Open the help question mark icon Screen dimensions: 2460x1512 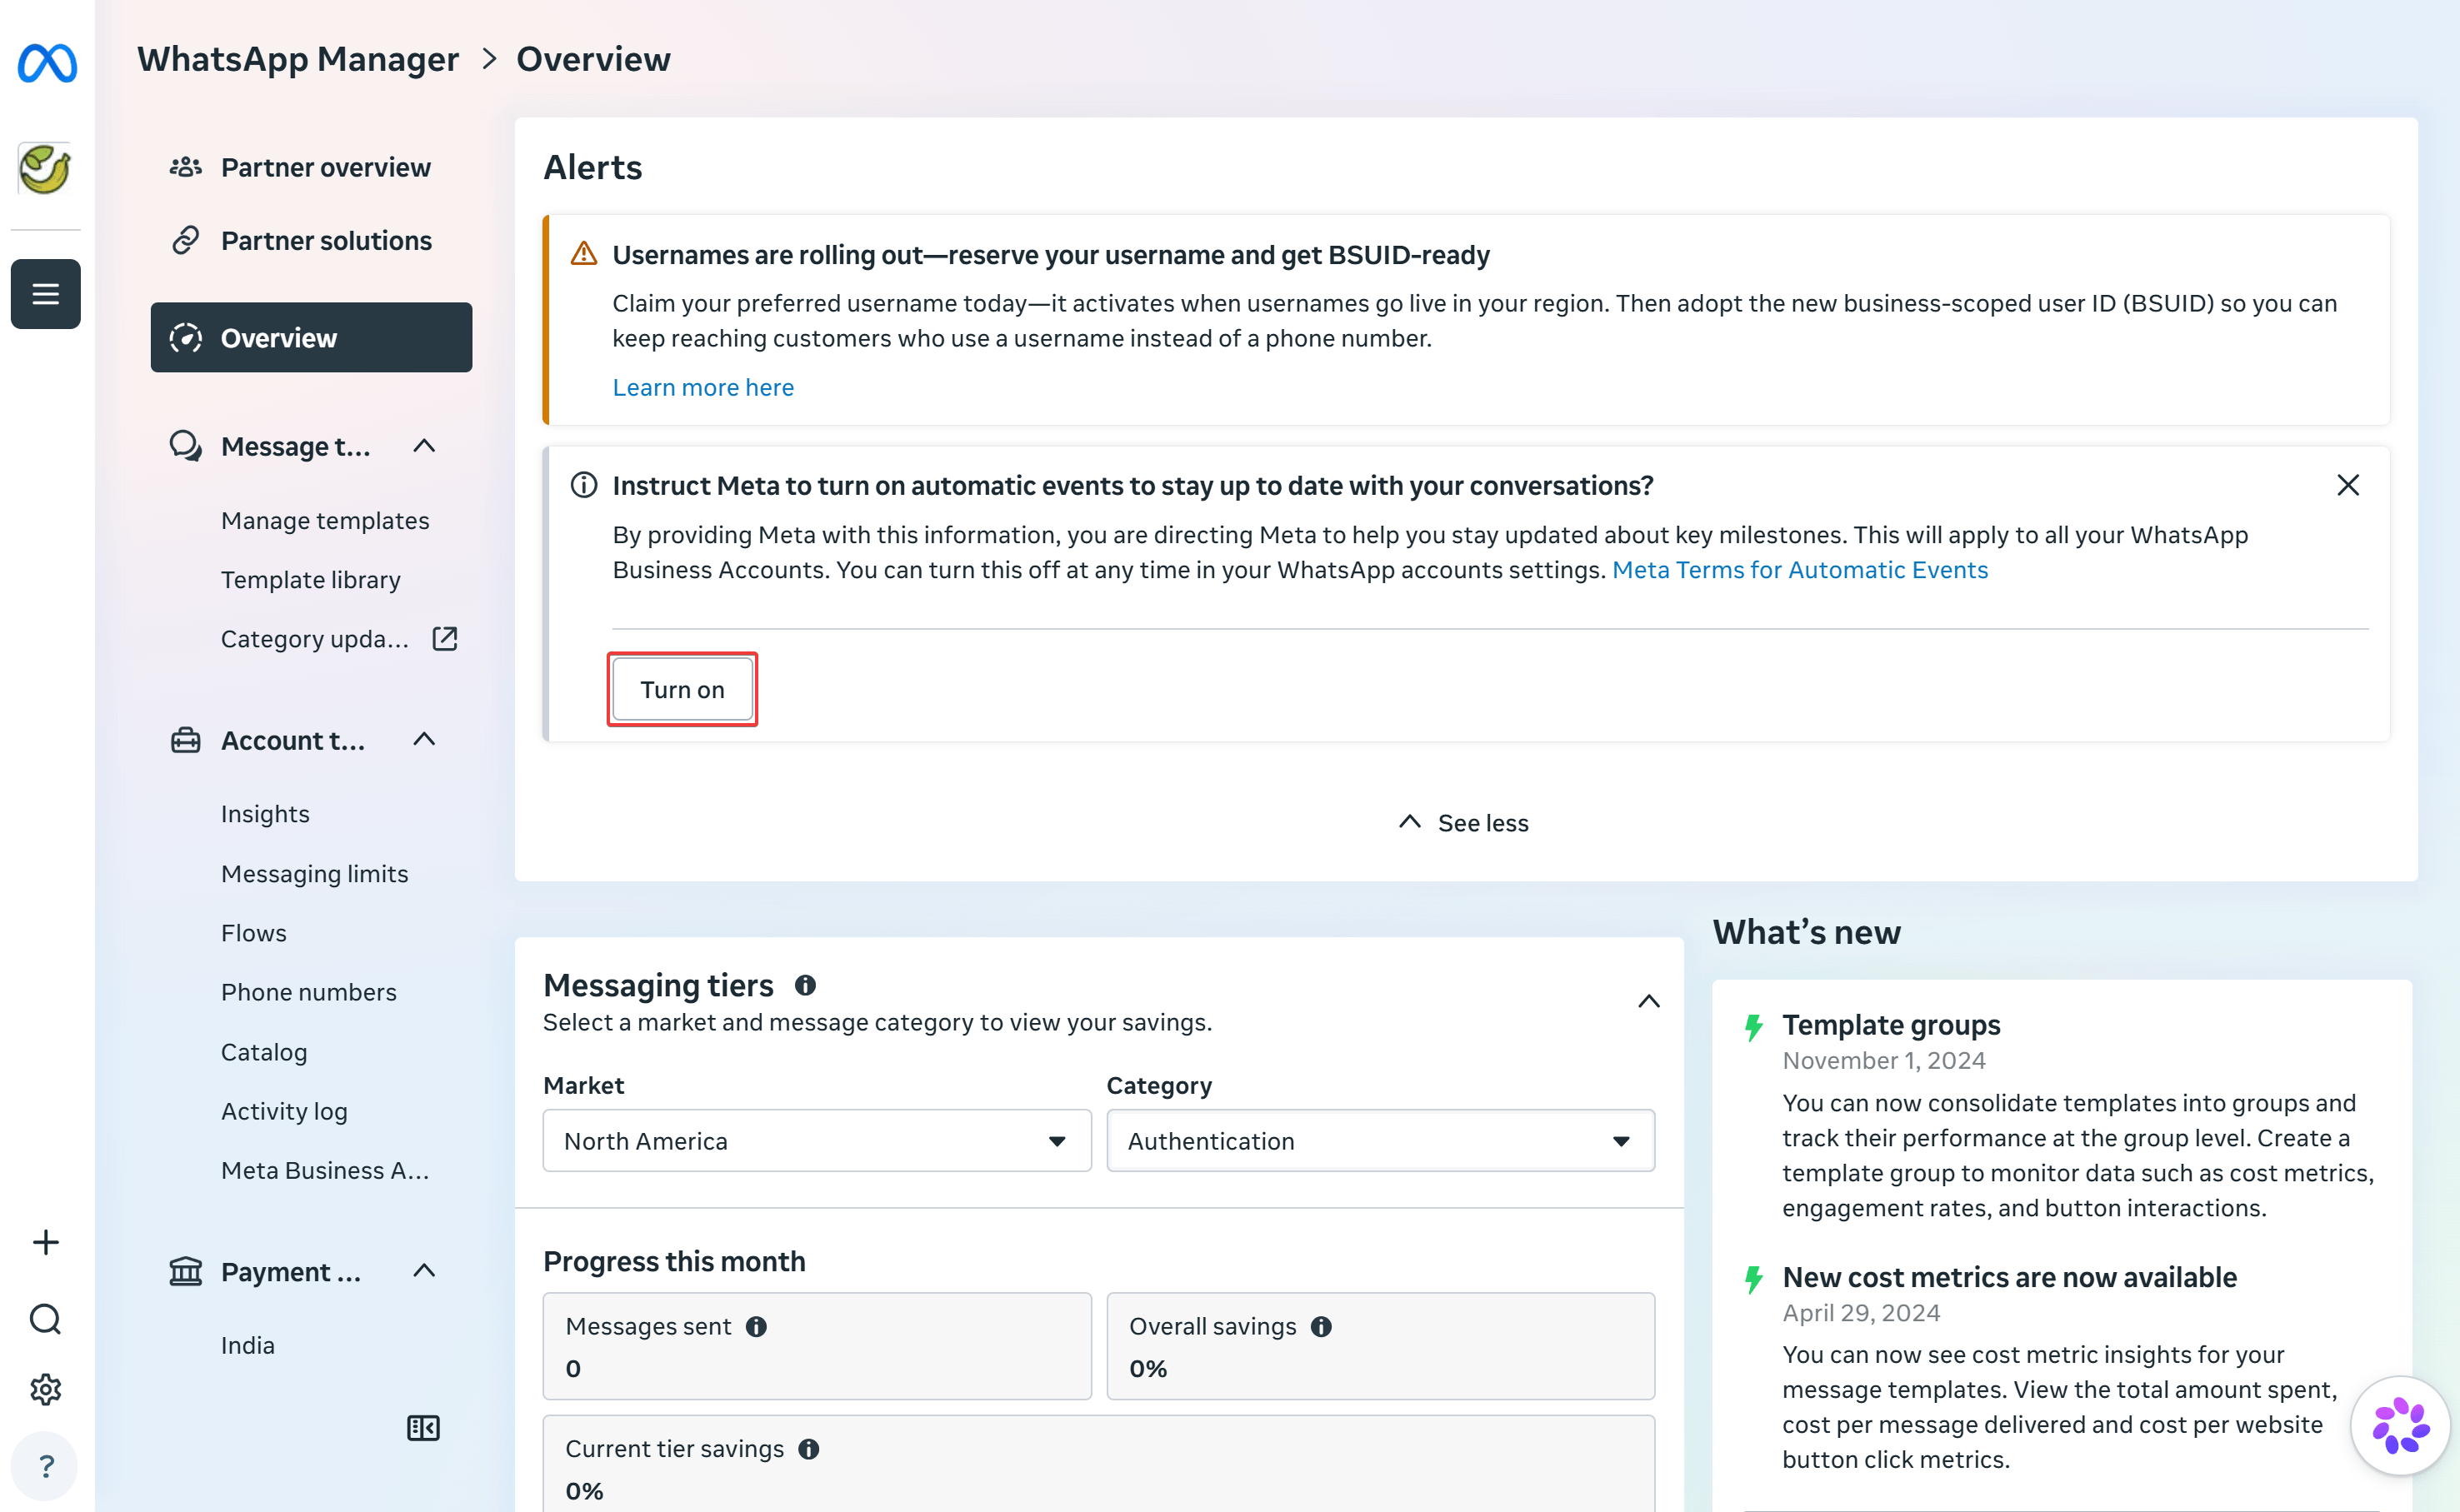pos(46,1466)
